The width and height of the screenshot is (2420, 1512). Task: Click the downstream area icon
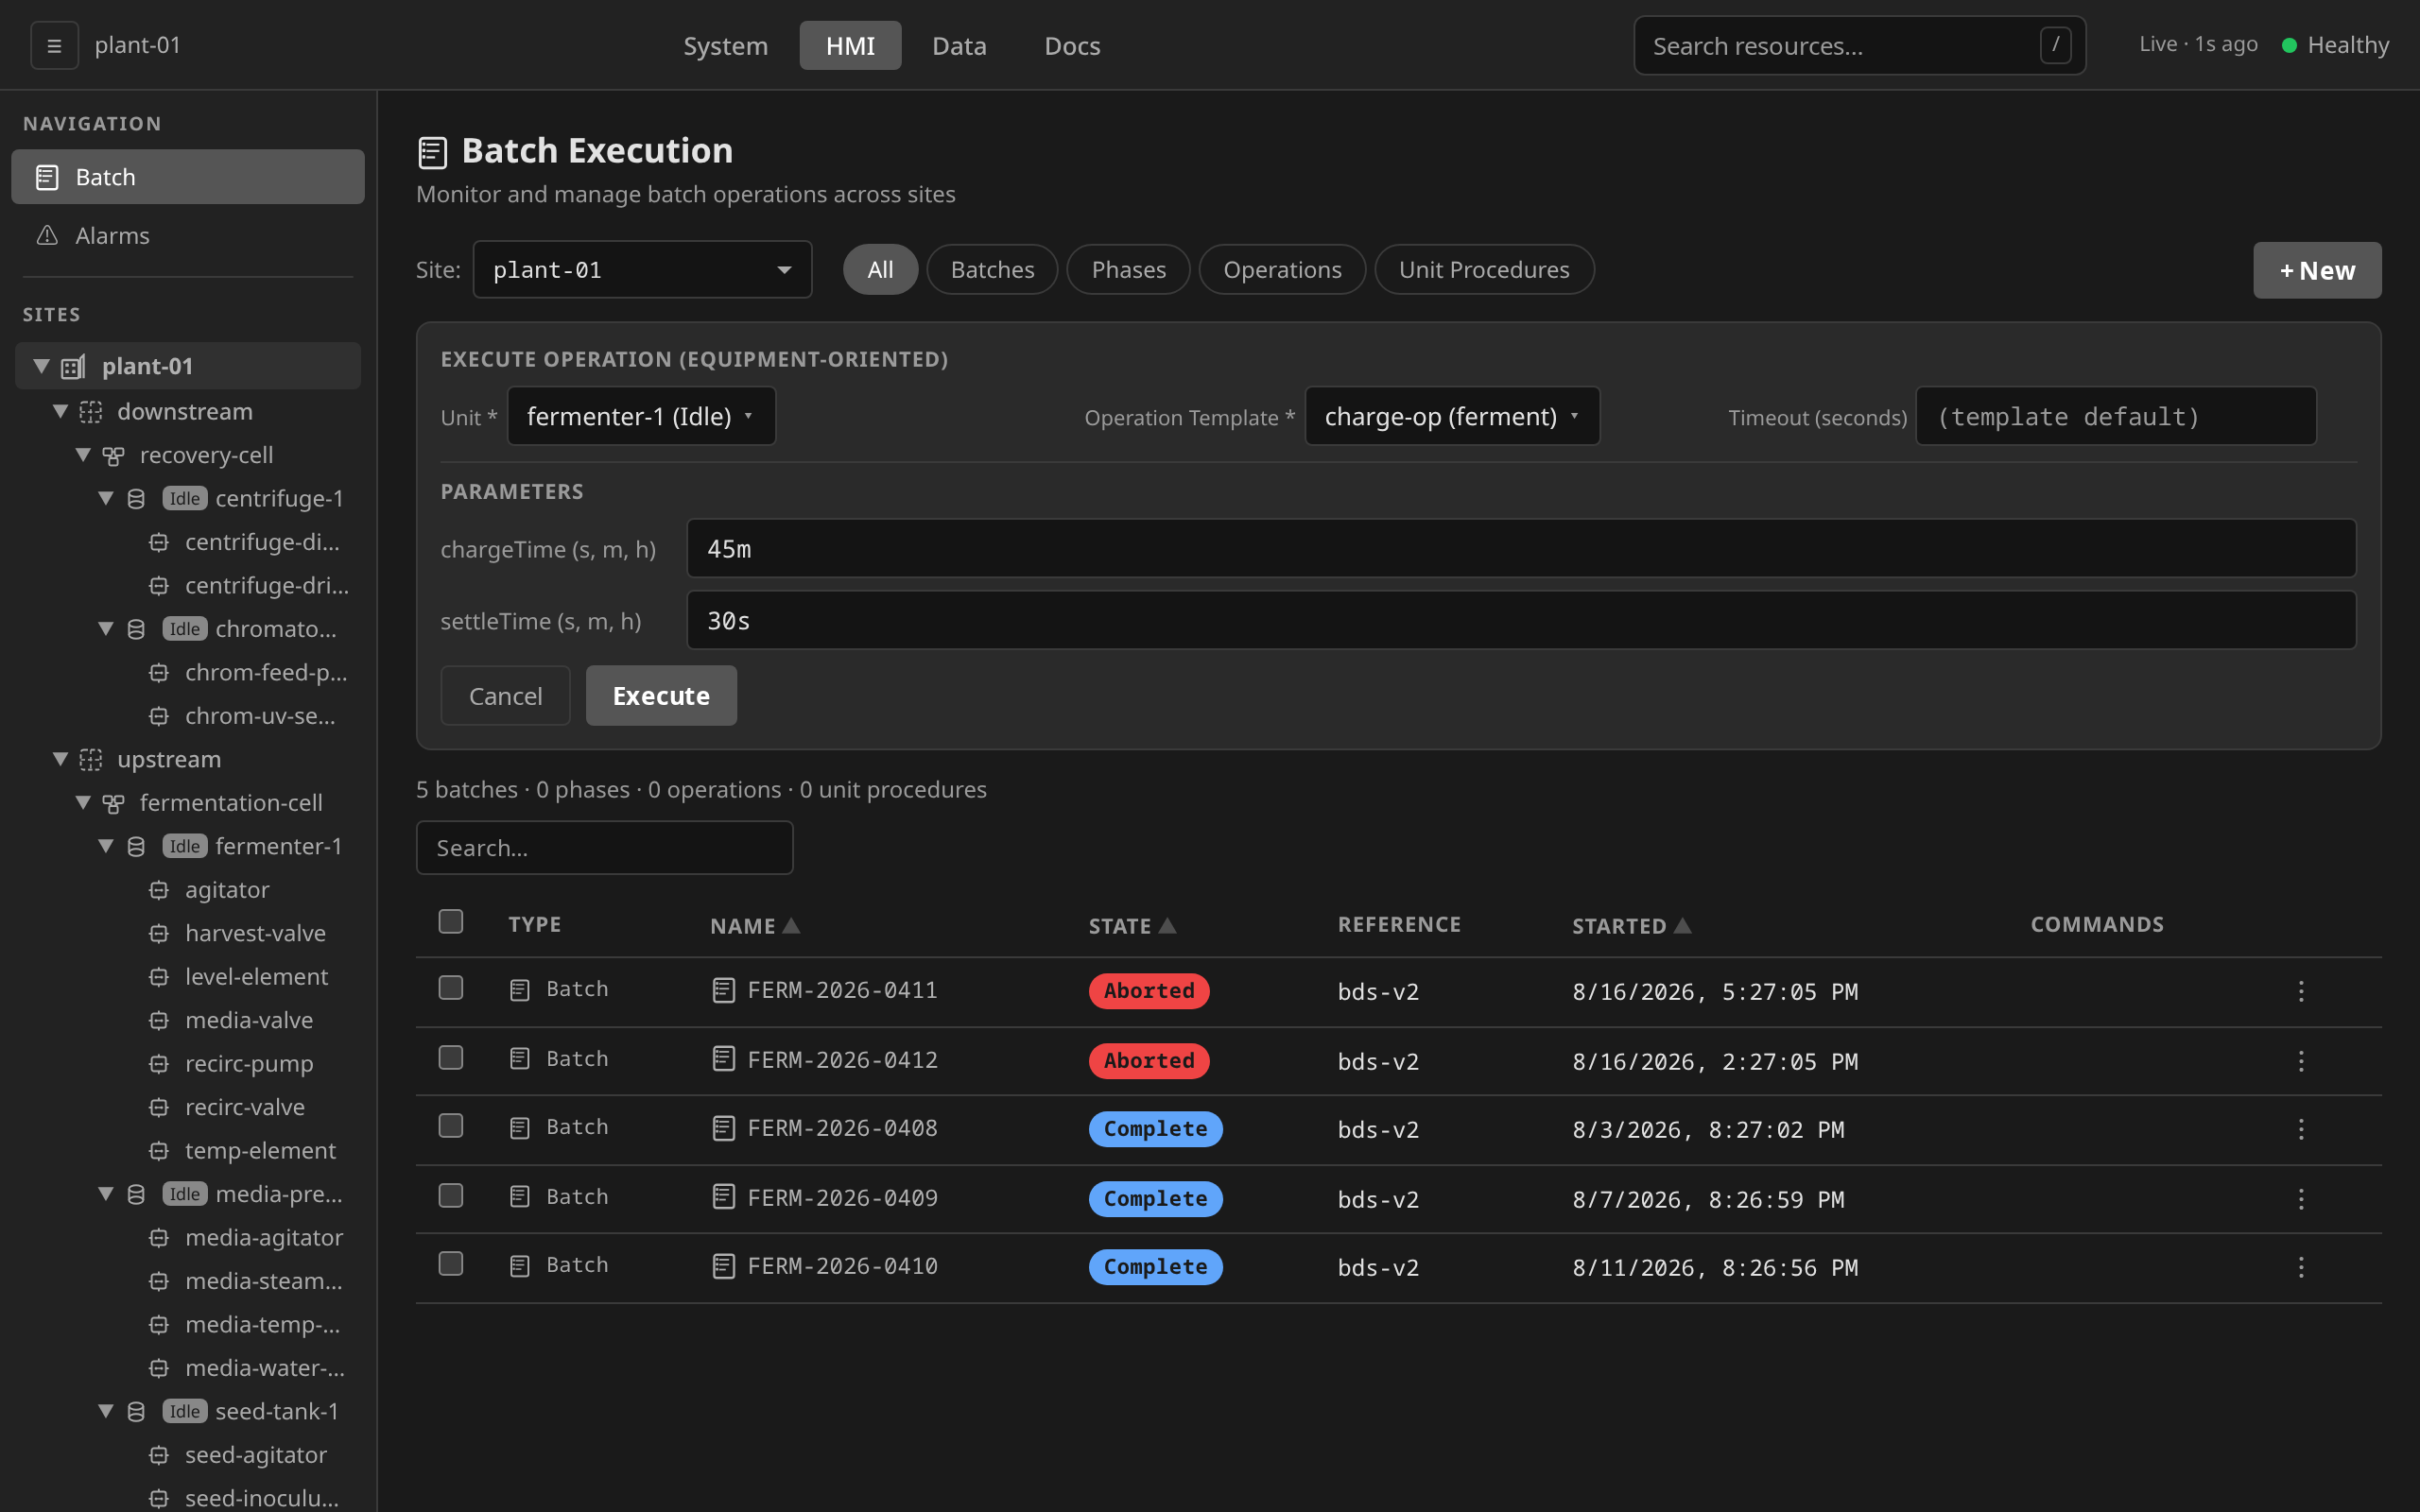[x=91, y=411]
